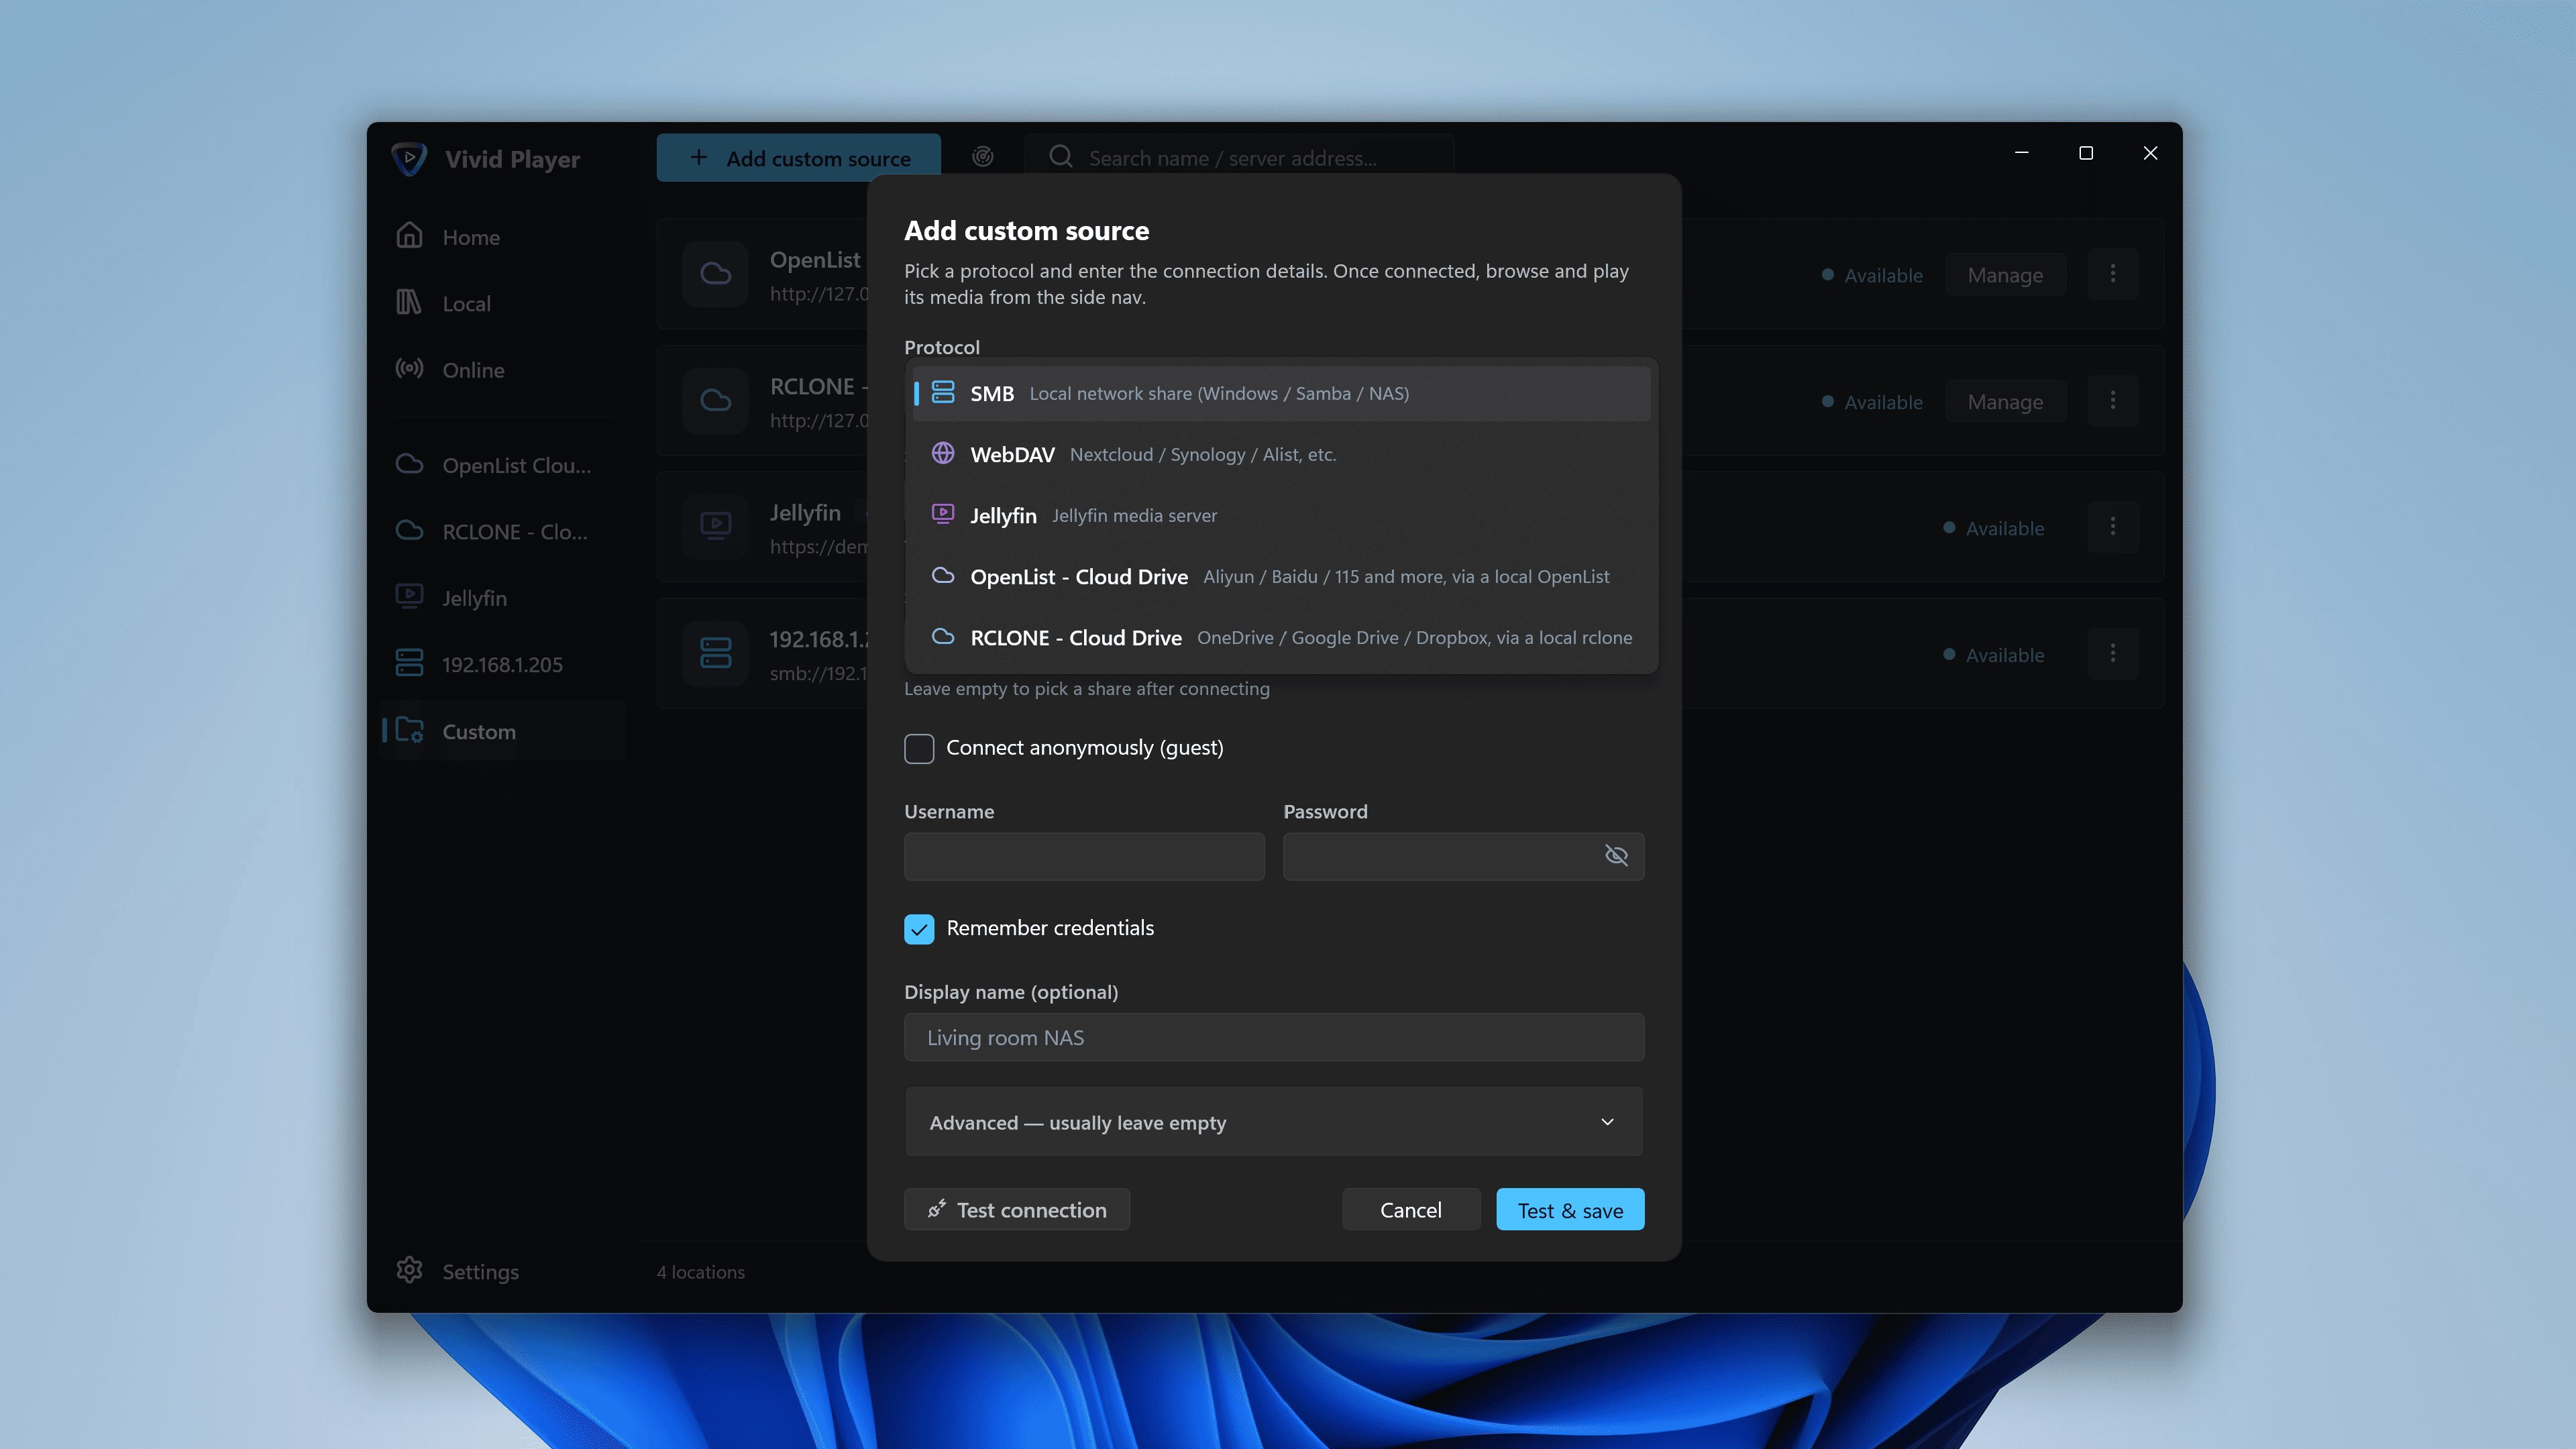This screenshot has height=1449, width=2576.
Task: Click Test & save button
Action: [x=1570, y=1209]
